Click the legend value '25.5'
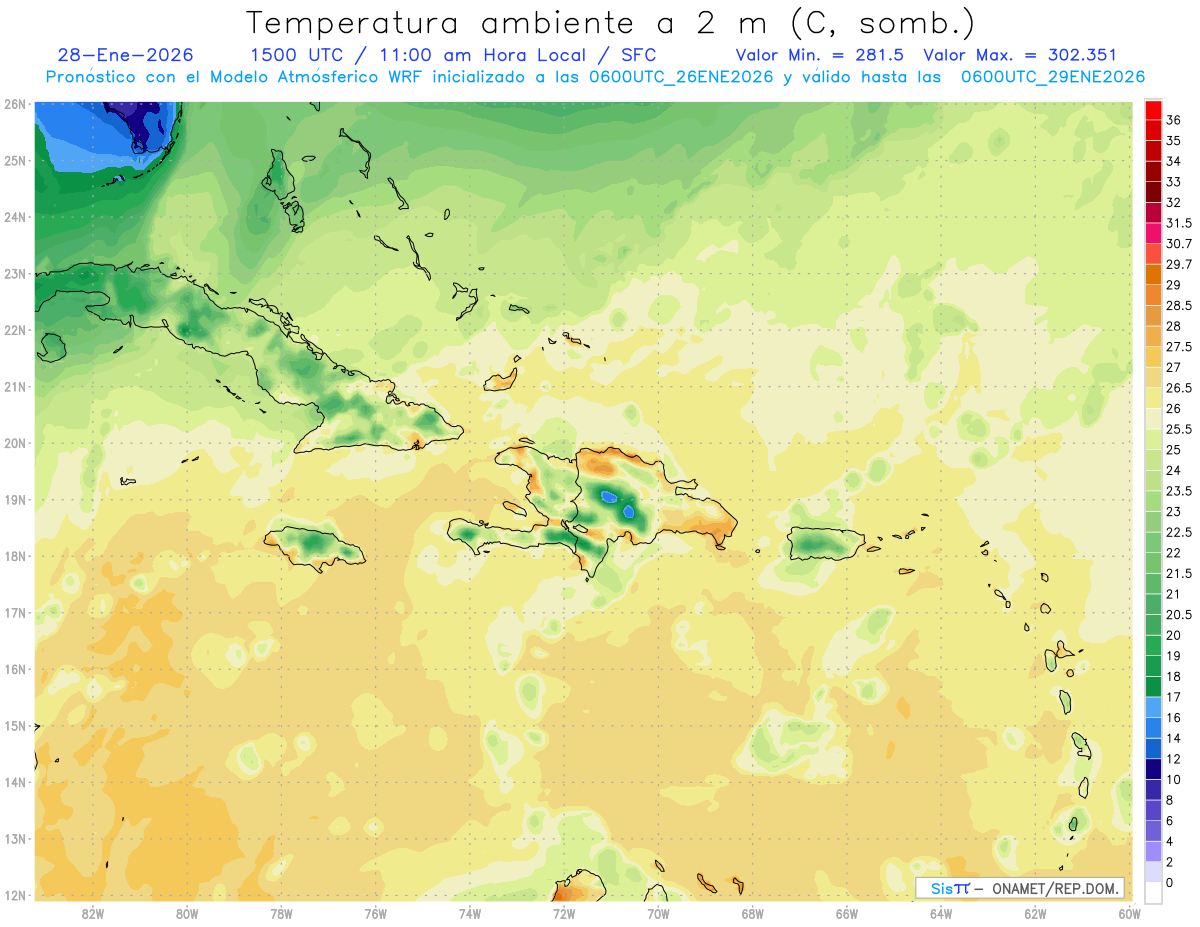The height and width of the screenshot is (927, 1200). [x=1179, y=429]
